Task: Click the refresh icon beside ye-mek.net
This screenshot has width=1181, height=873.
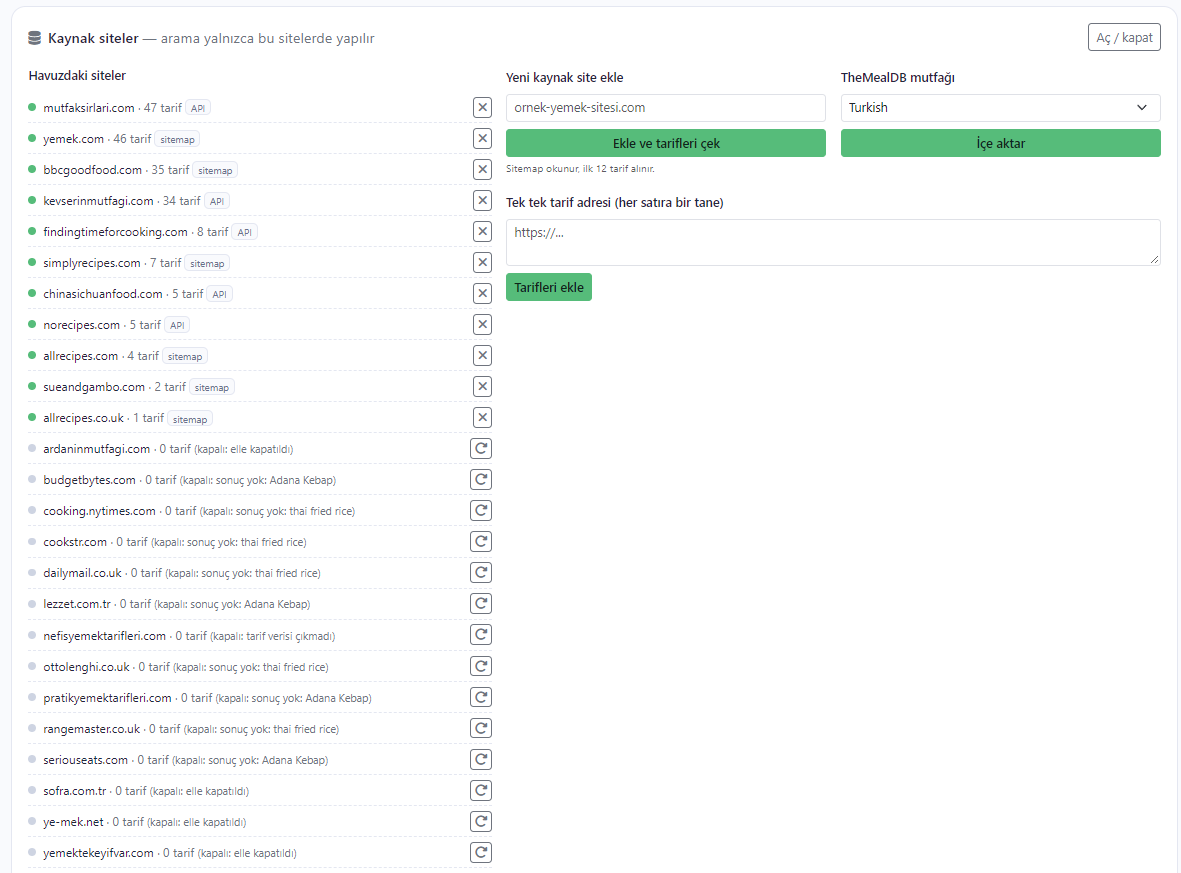Action: click(481, 821)
